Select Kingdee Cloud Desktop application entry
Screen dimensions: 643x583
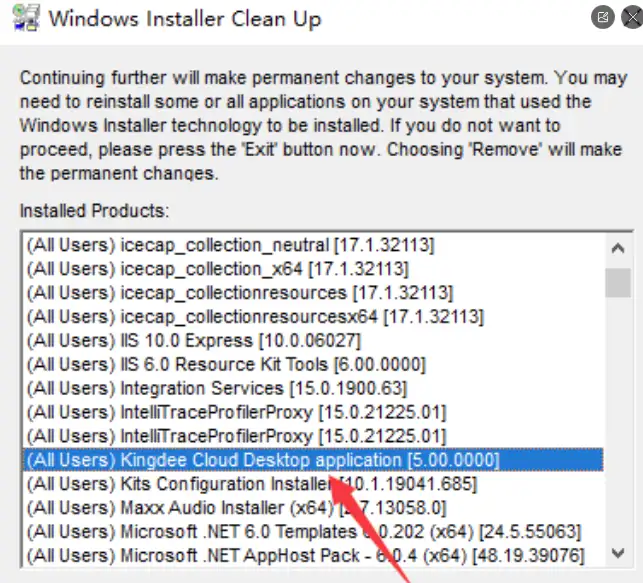(313, 460)
